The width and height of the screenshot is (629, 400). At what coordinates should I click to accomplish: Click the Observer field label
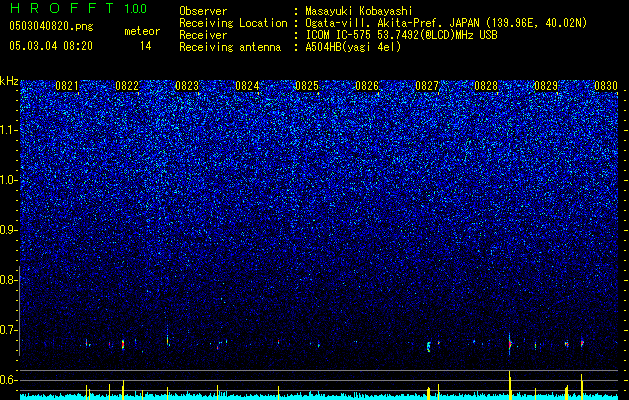coord(203,11)
